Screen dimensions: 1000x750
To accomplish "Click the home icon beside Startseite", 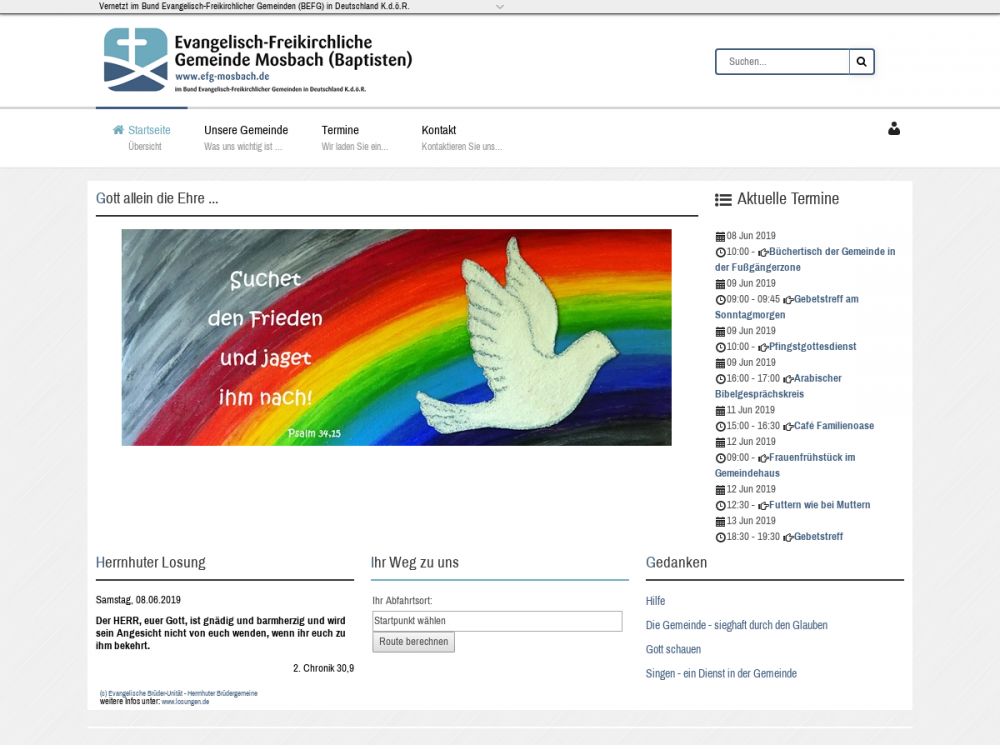I will point(119,130).
